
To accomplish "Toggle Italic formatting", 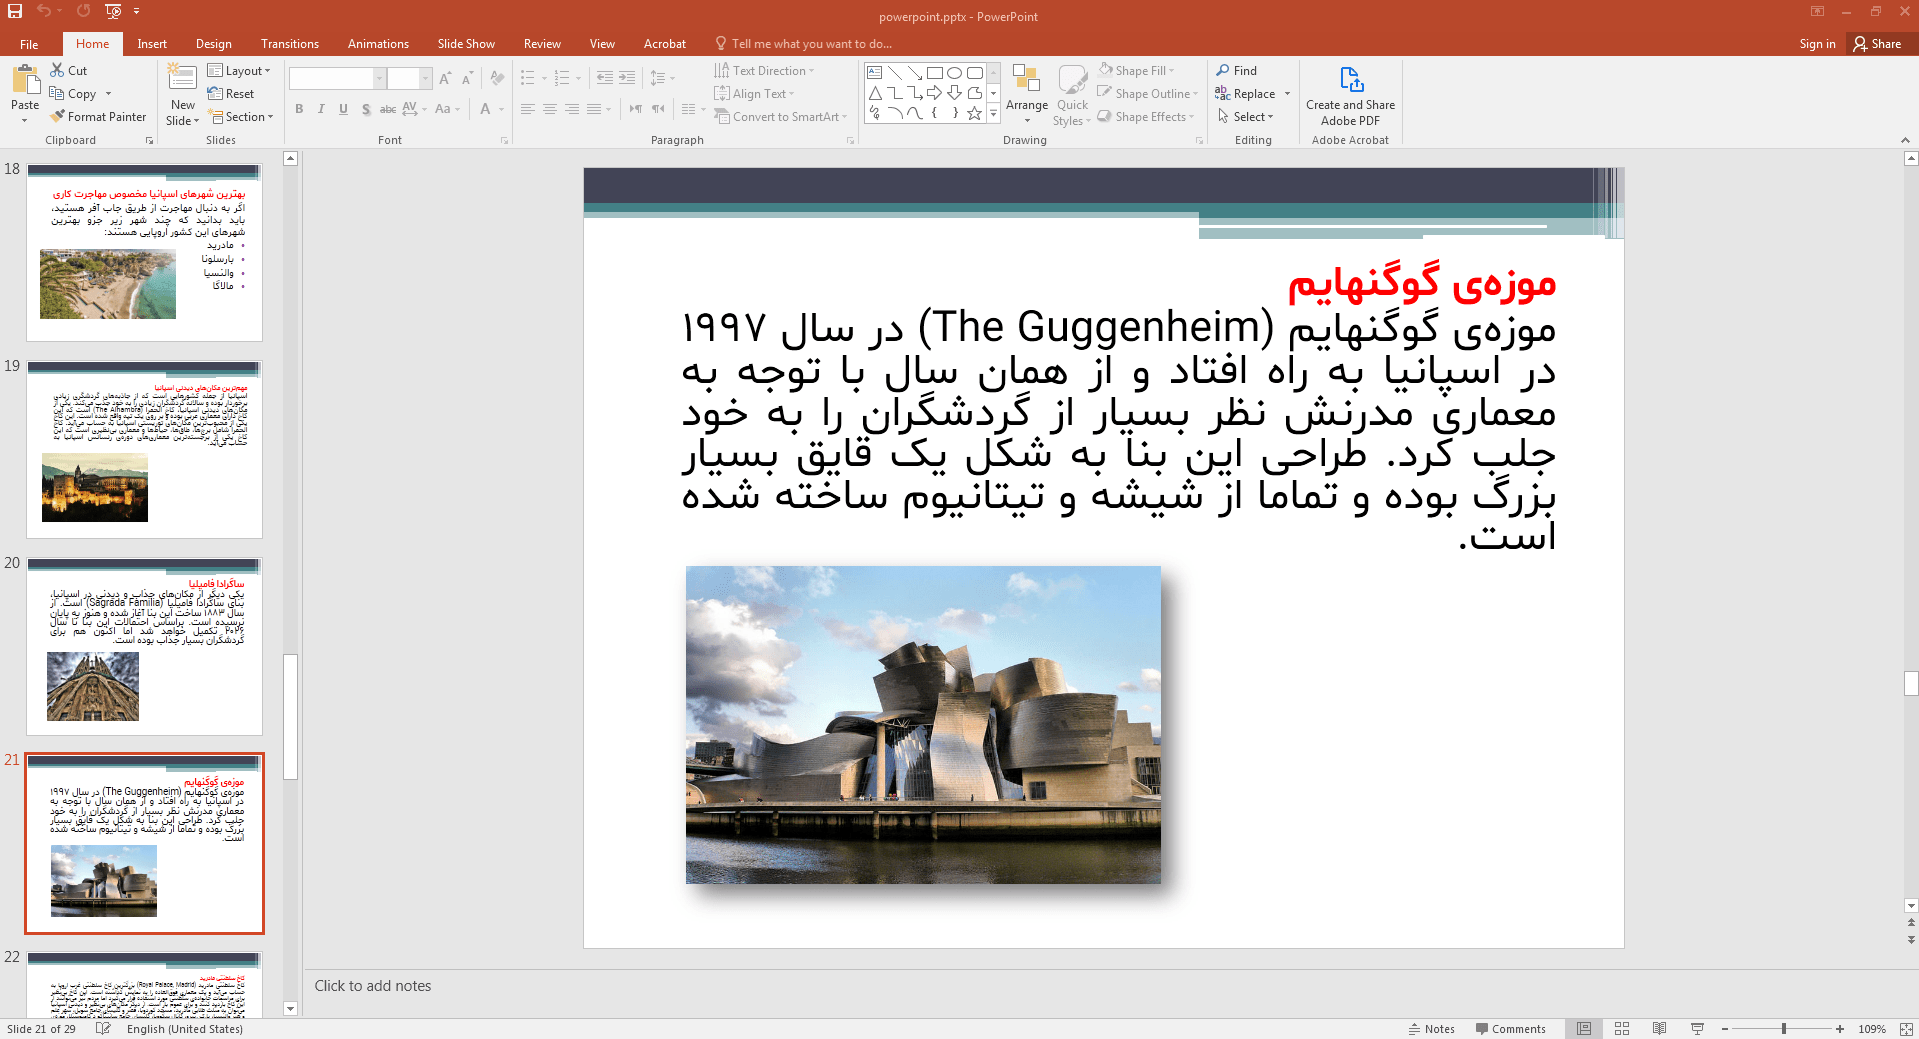I will [x=321, y=109].
